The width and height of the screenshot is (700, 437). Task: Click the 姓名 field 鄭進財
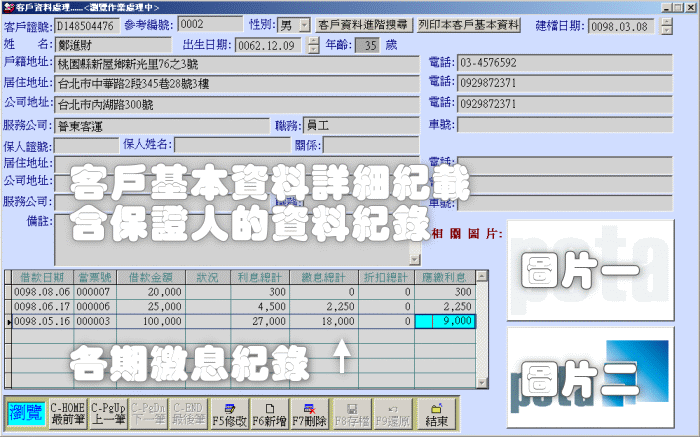[113, 45]
